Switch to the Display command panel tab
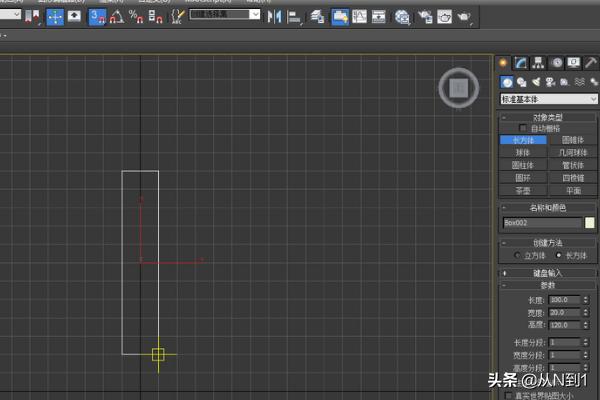This screenshot has width=600, height=400. (x=574, y=62)
